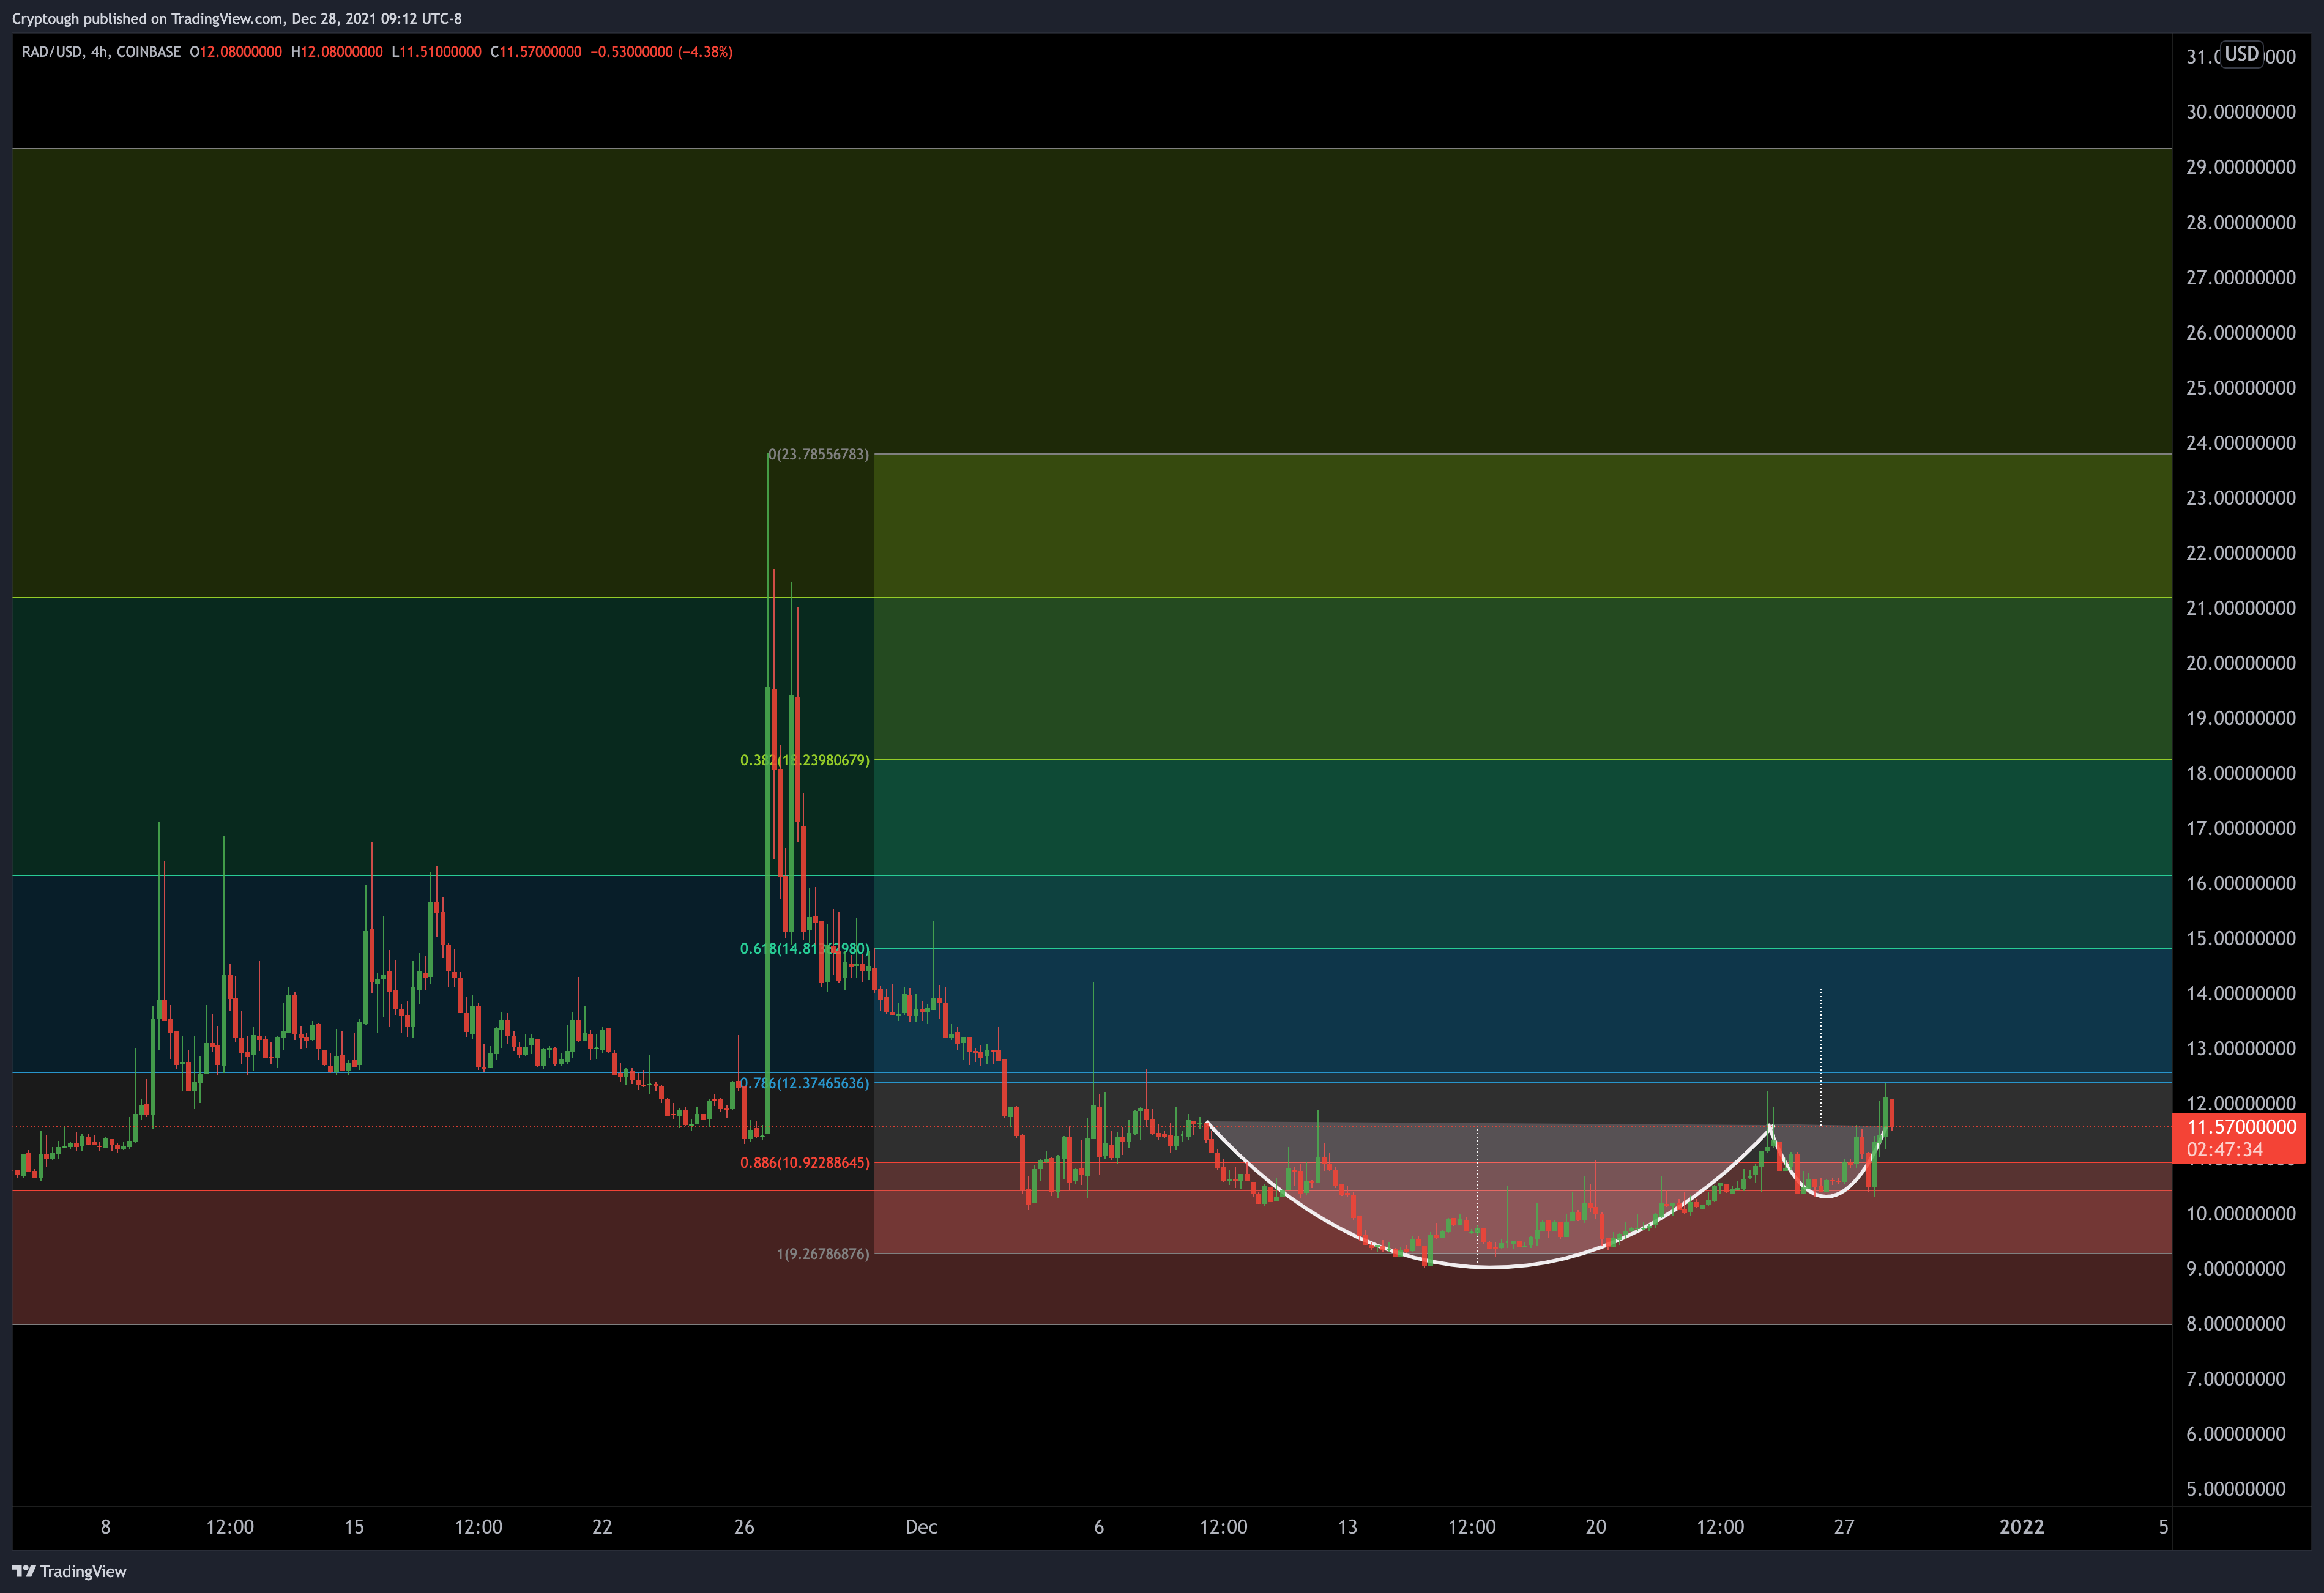Click the '15' date on time axis

click(354, 1527)
